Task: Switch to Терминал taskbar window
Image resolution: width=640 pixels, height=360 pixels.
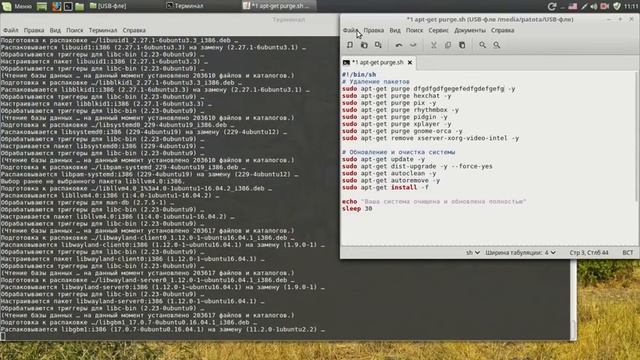Action: pos(185,6)
